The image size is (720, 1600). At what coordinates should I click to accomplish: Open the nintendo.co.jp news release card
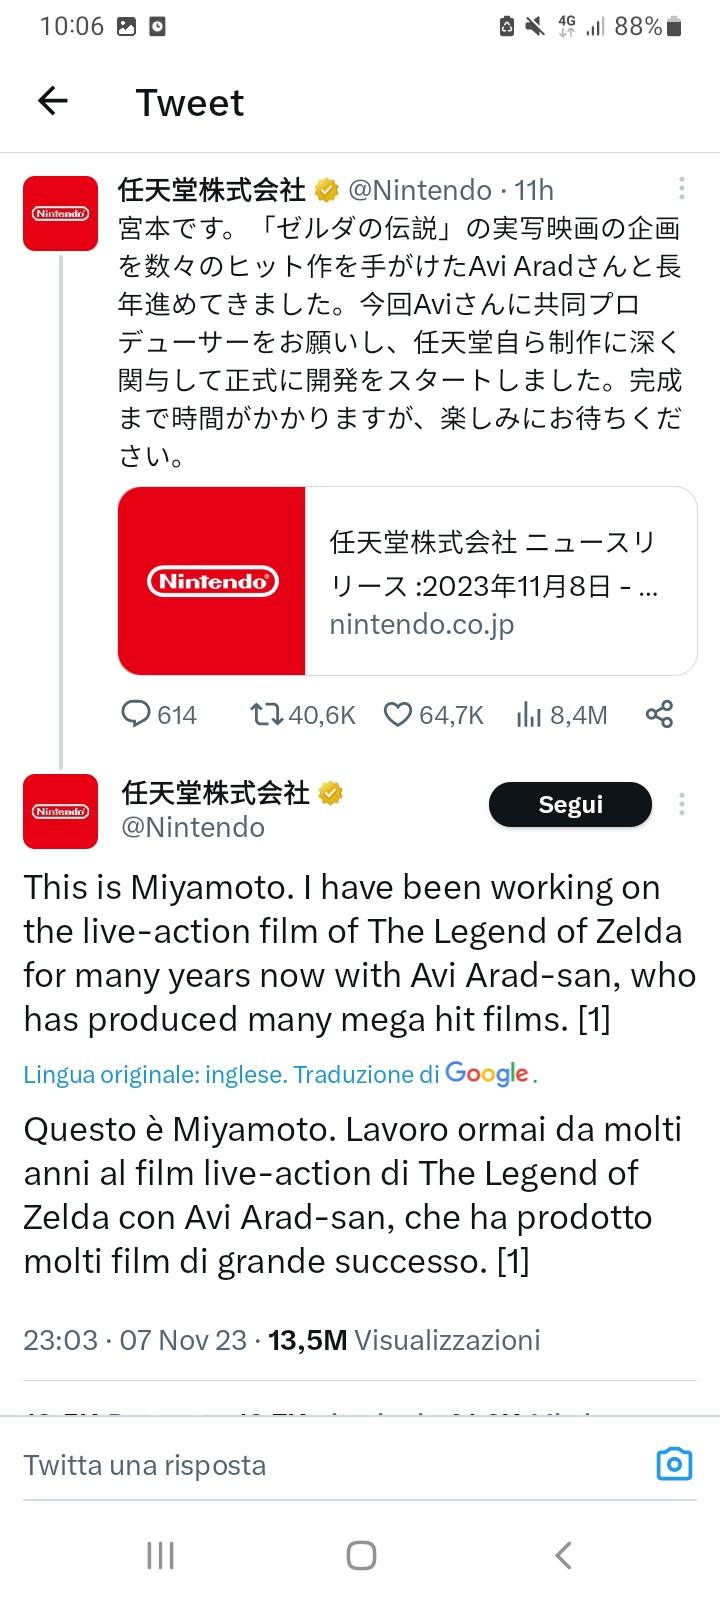(x=498, y=582)
